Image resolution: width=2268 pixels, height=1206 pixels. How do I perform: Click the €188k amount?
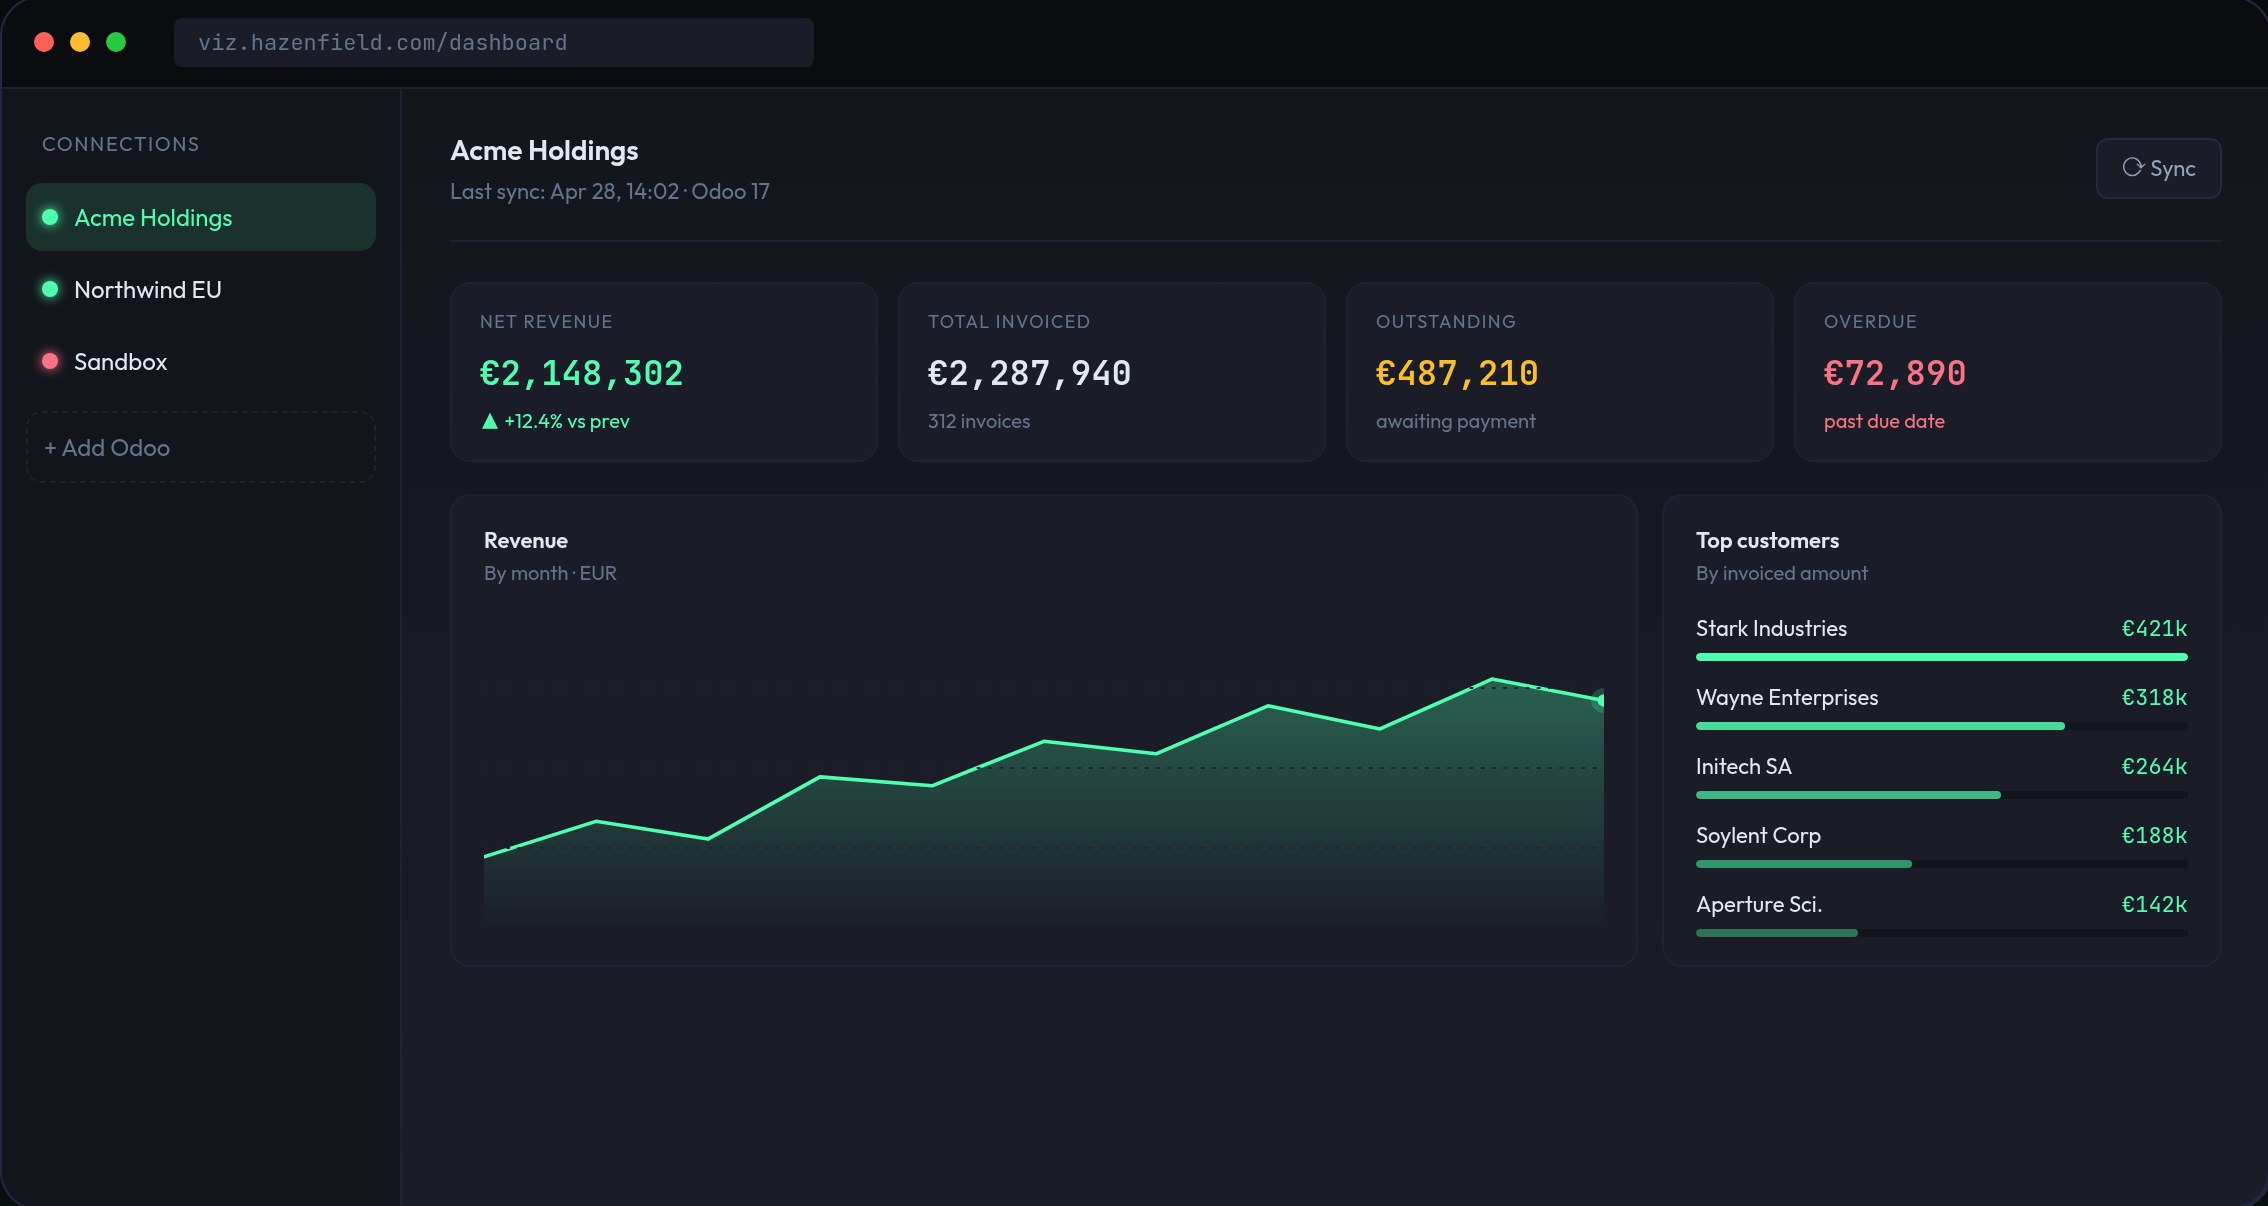(2154, 835)
